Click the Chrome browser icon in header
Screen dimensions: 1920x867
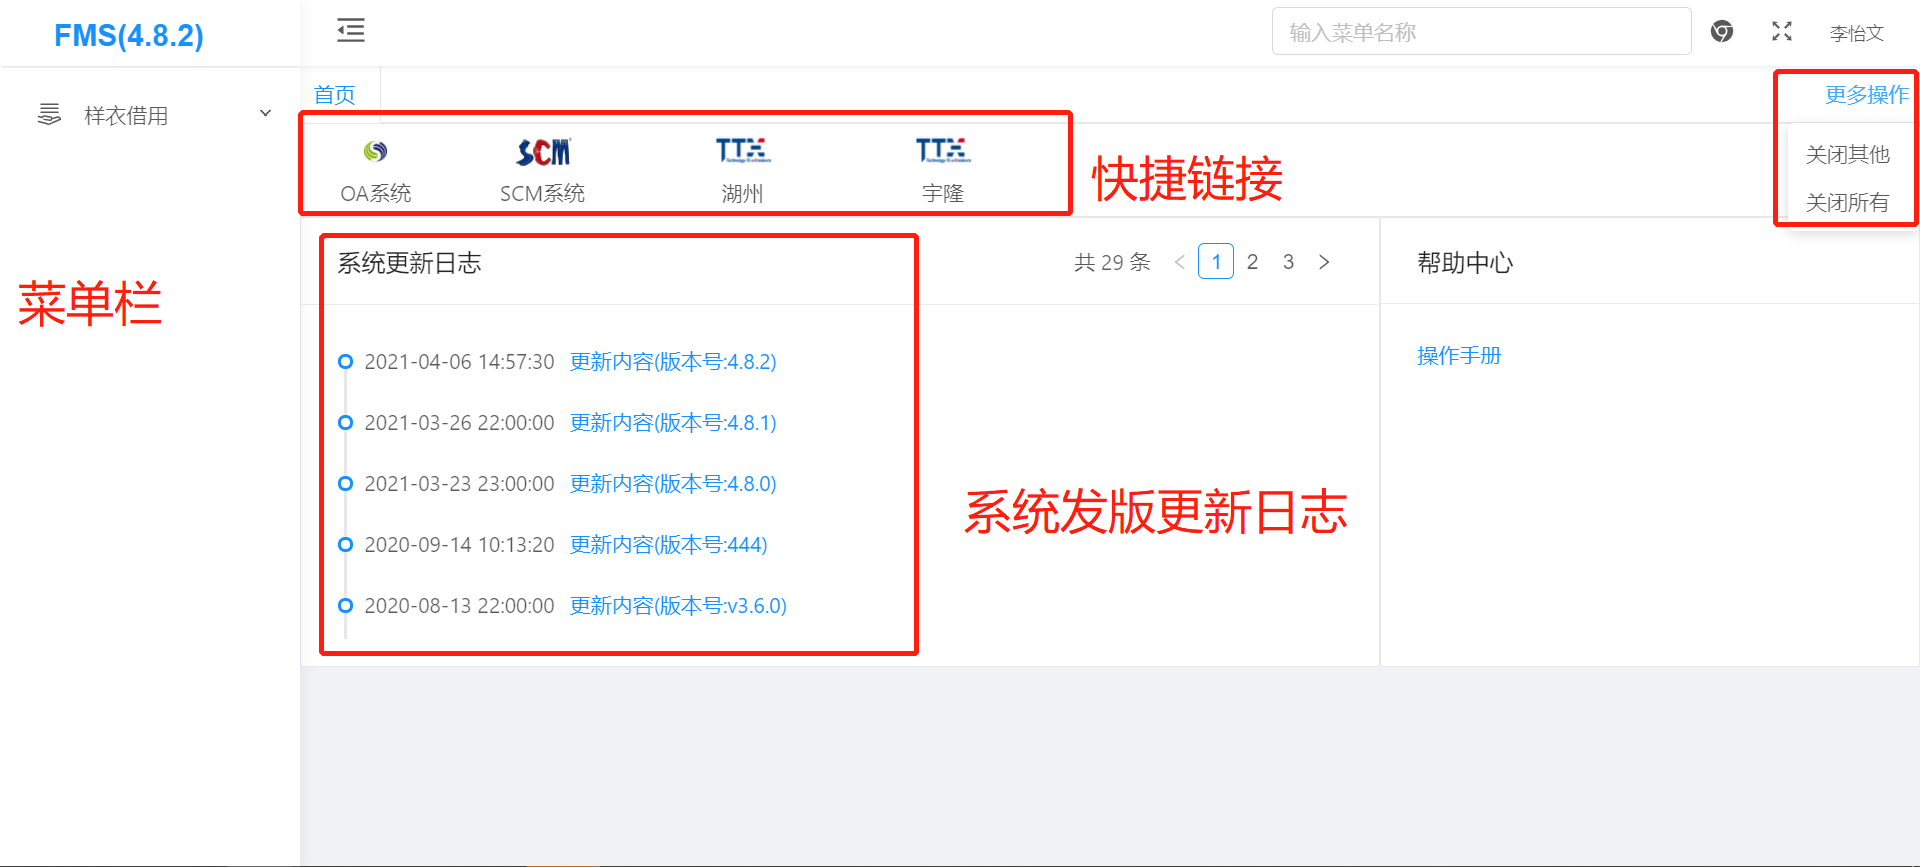pyautogui.click(x=1721, y=32)
